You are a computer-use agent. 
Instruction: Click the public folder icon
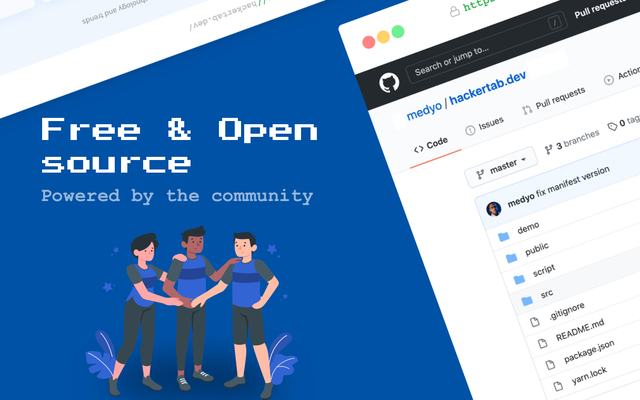pyautogui.click(x=511, y=258)
